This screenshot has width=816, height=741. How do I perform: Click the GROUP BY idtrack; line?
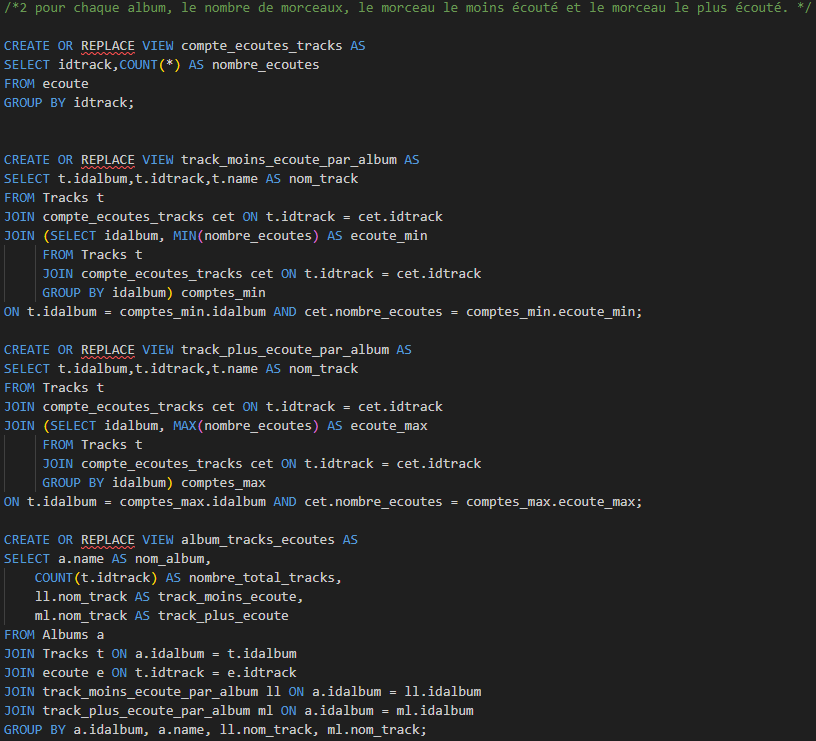click(68, 103)
